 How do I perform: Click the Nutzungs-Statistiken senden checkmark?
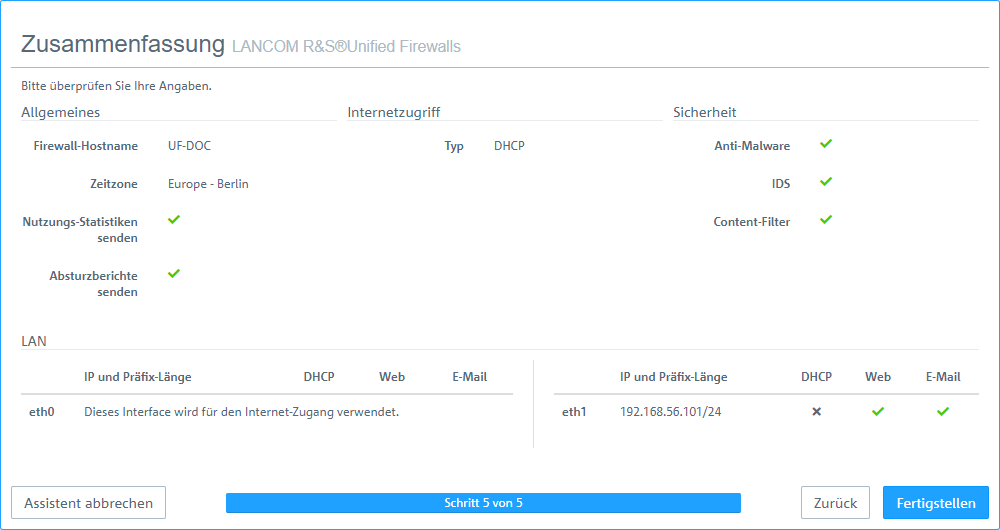point(174,219)
